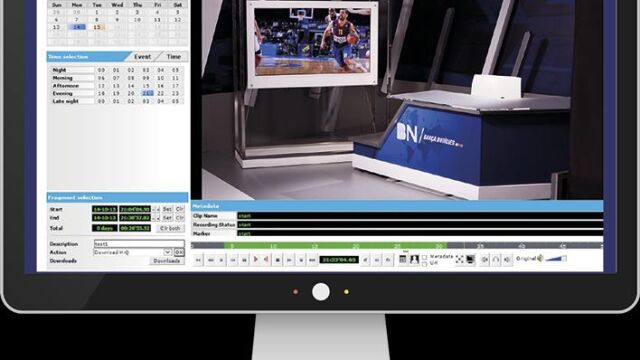Click the Start time field
Image resolution: width=640 pixels, height=360 pixels.
(135, 209)
